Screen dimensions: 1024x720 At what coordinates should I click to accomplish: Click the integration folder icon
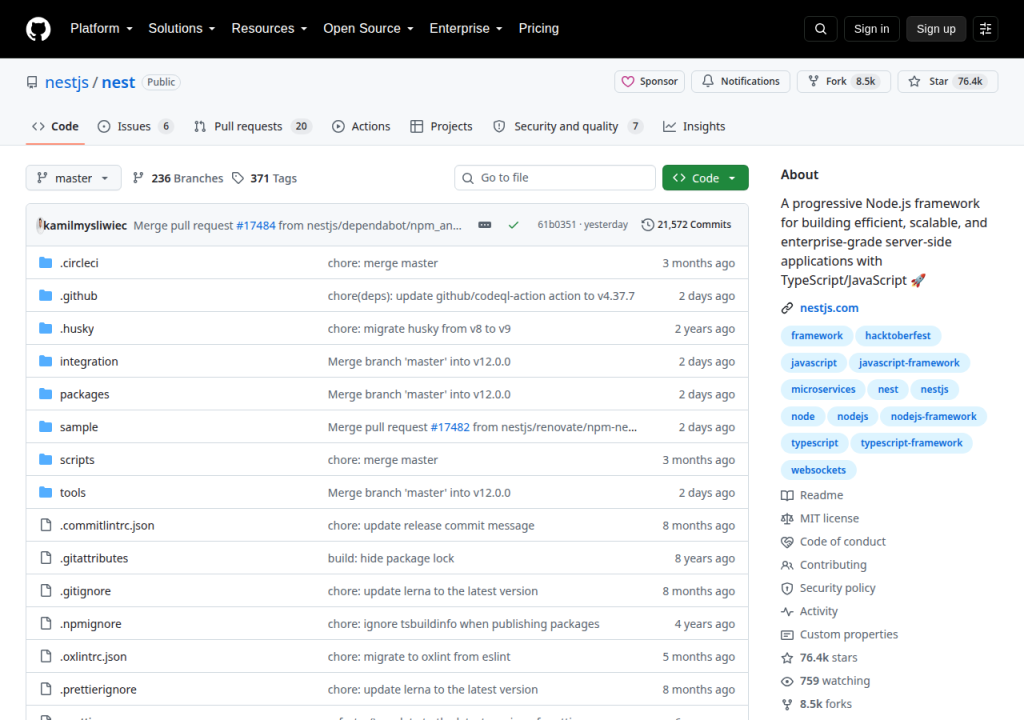[45, 361]
